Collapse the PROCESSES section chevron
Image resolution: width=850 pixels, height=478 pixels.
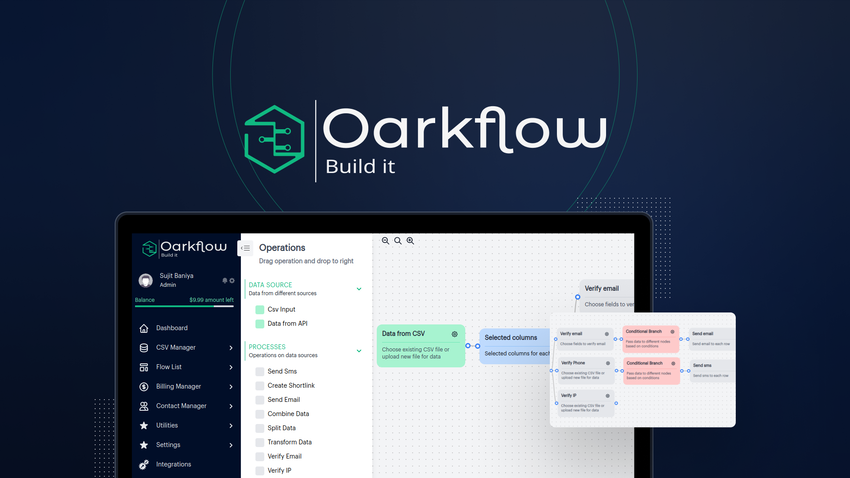coord(359,351)
